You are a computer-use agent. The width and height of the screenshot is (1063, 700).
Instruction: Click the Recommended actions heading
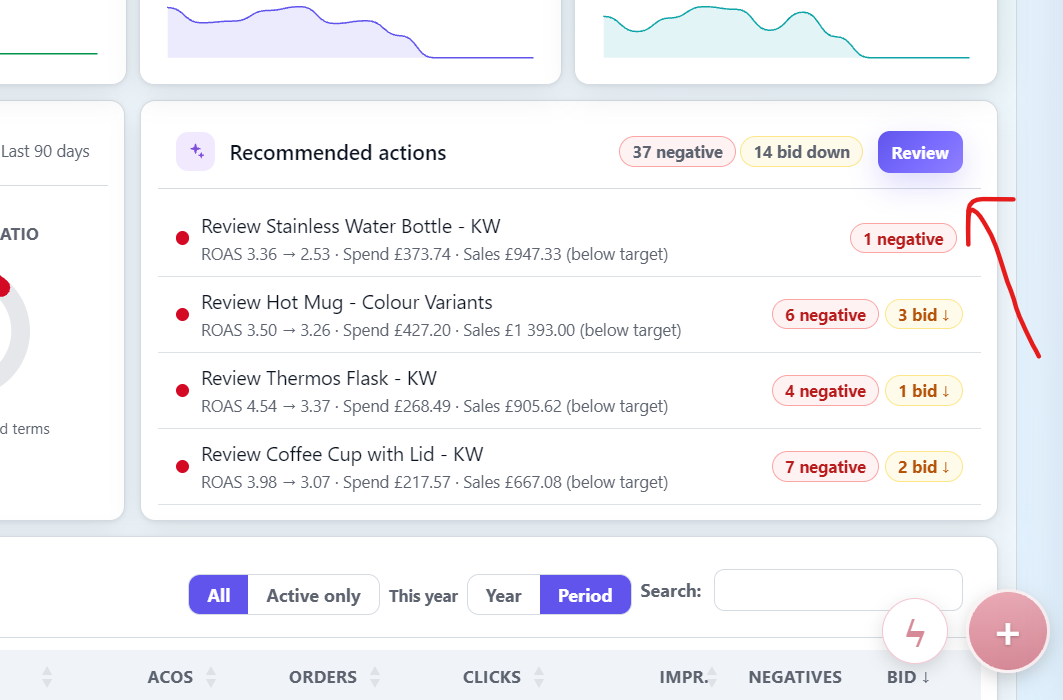(x=338, y=152)
